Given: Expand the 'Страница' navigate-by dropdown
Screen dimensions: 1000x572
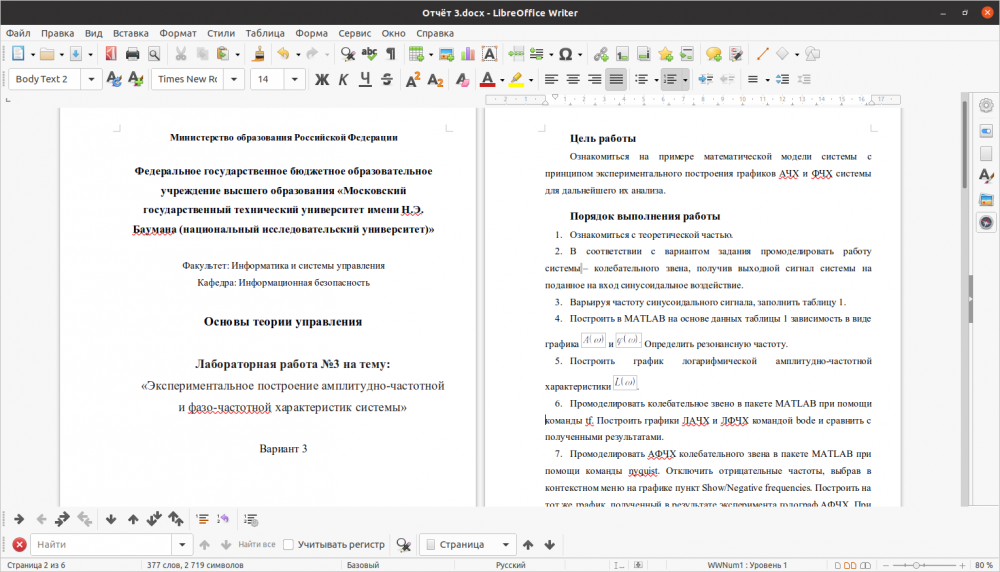Looking at the screenshot, I should click(507, 545).
